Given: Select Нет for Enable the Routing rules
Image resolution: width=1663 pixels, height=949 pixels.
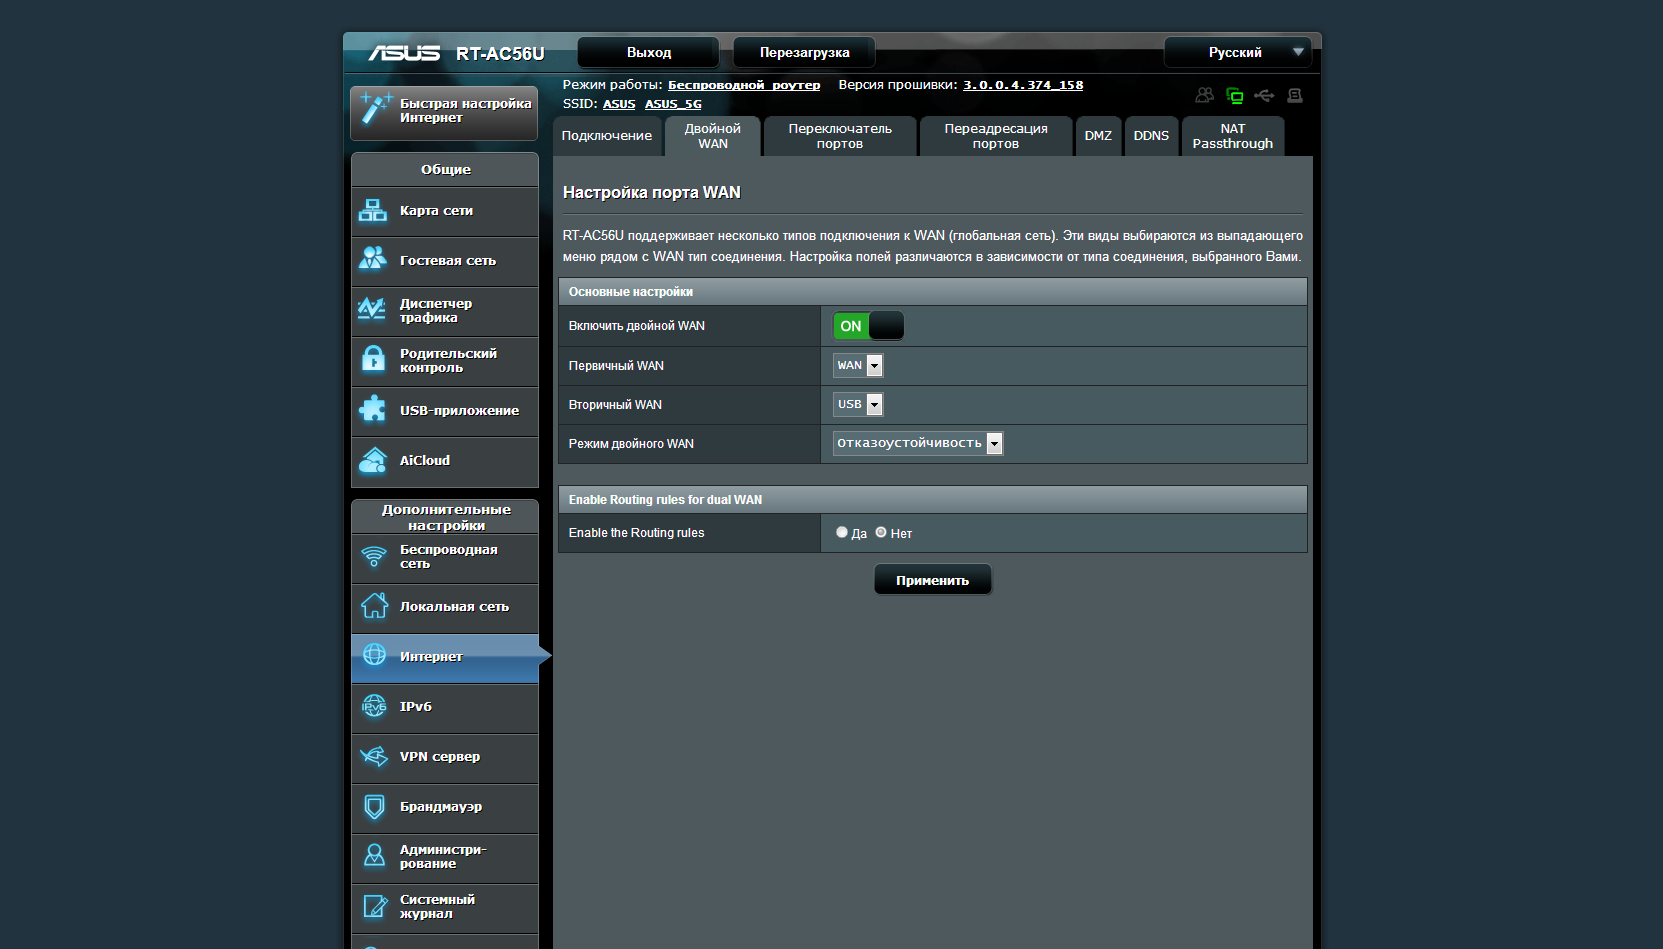Looking at the screenshot, I should tap(881, 532).
